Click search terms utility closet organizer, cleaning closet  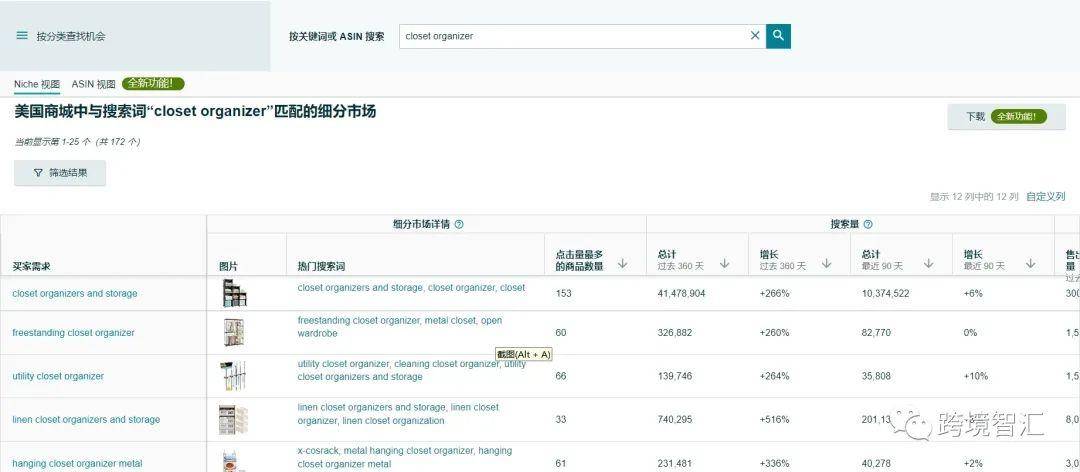[412, 370]
